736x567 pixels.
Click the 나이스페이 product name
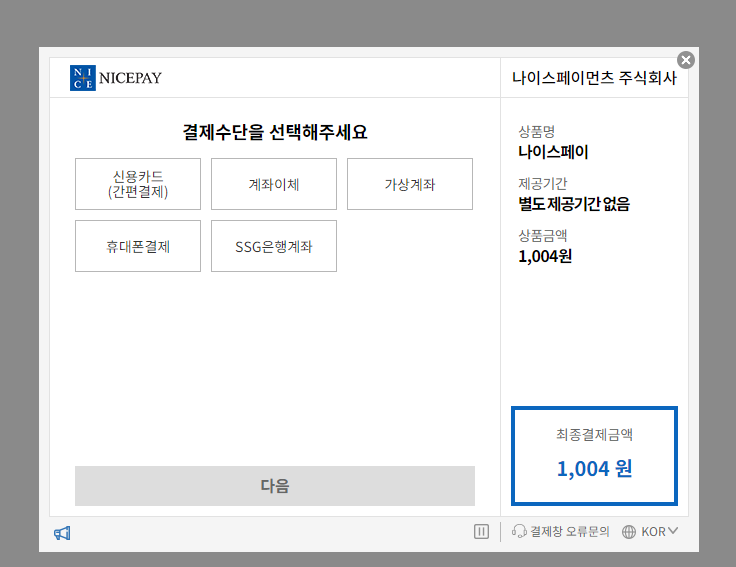[x=553, y=152]
